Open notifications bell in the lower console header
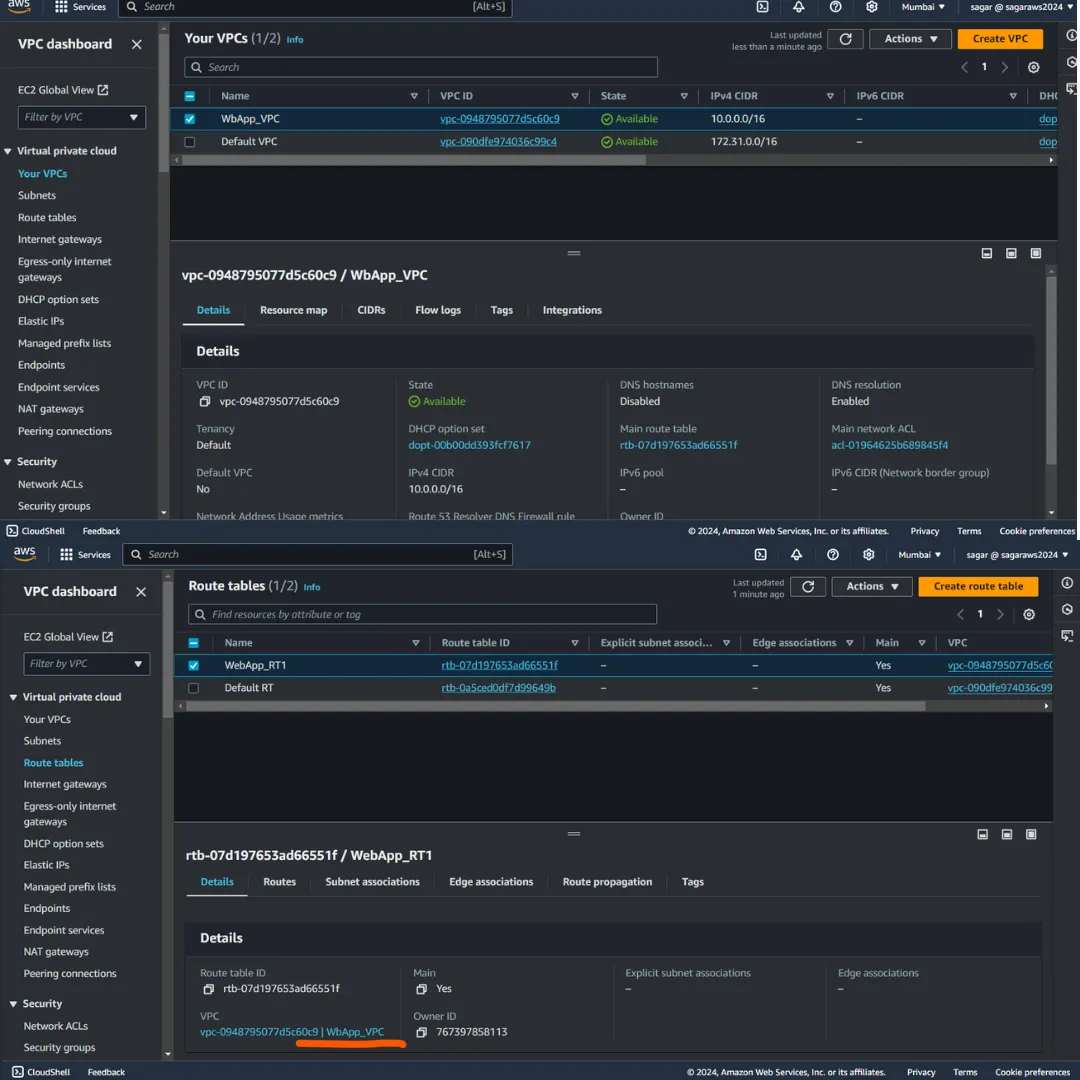Image resolution: width=1080 pixels, height=1080 pixels. point(796,554)
